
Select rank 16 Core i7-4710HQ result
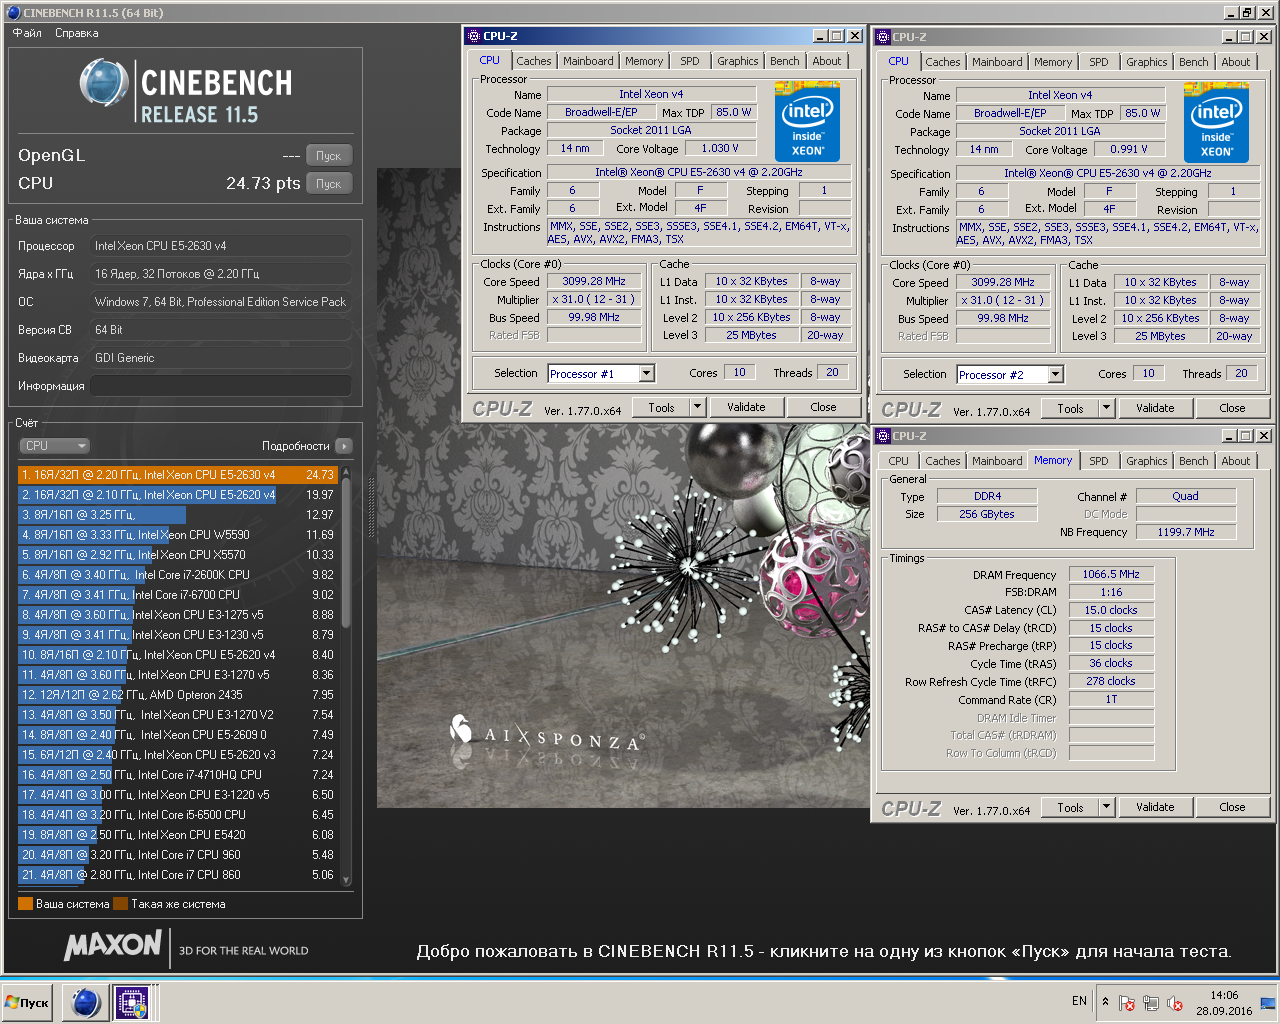pos(178,775)
